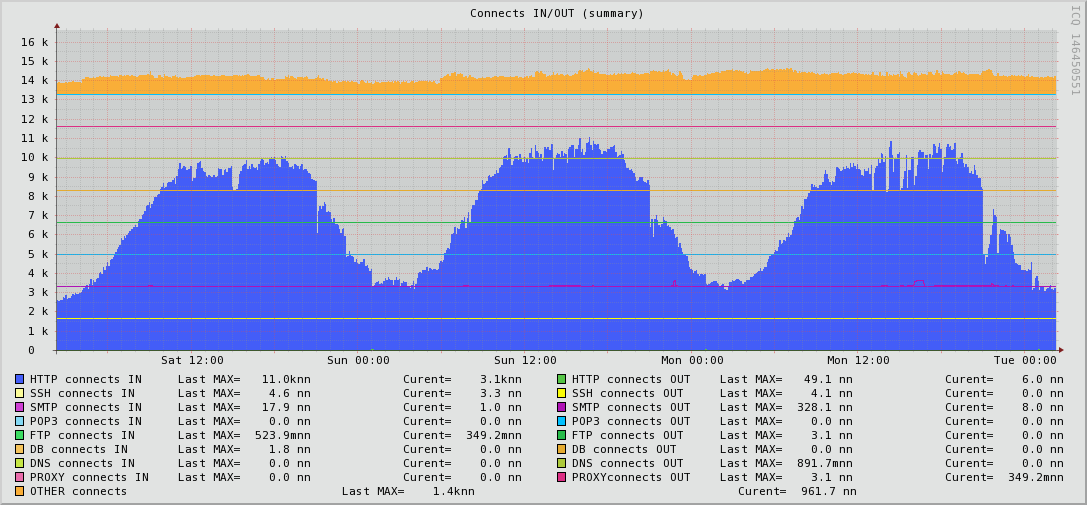Click the HTTP connects IN blue swatch
The image size is (1087, 505).
point(19,379)
